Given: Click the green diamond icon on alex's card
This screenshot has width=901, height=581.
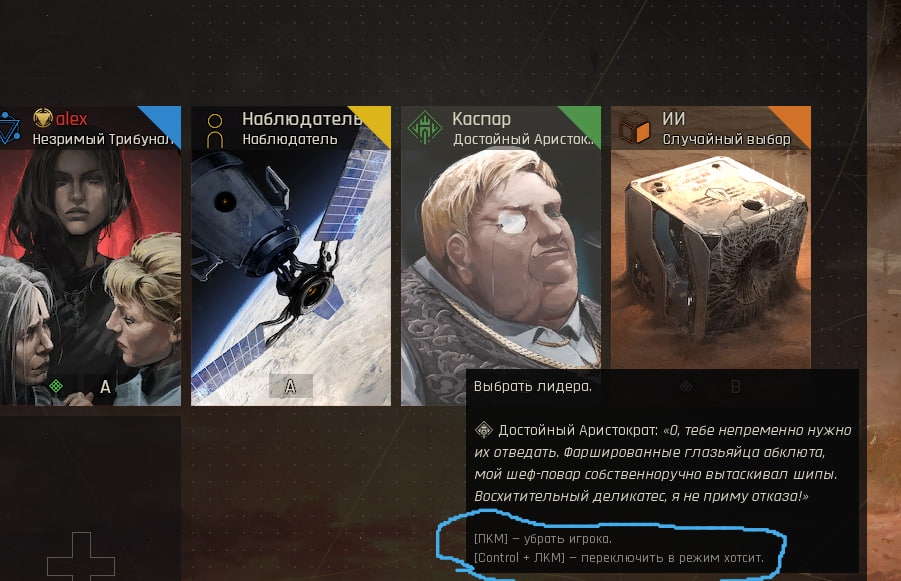Looking at the screenshot, I should pos(56,386).
